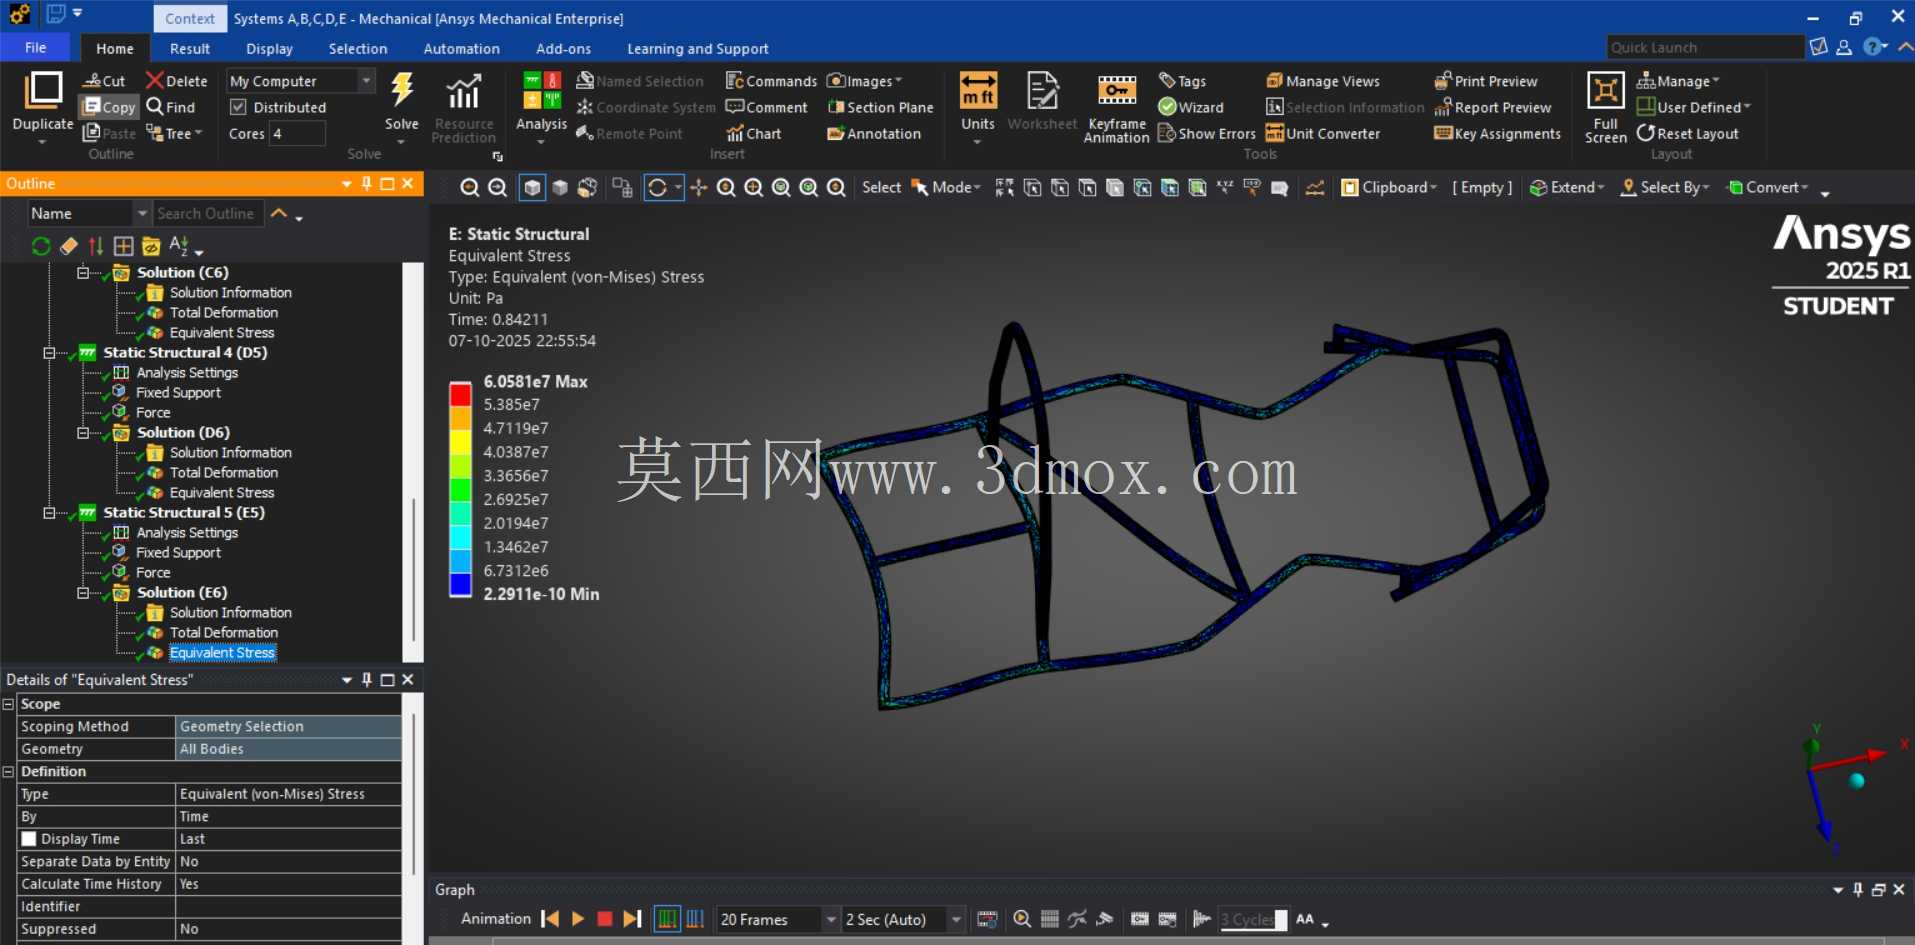Toggle Distributed animation frames mode
The height and width of the screenshot is (945, 1915).
point(666,918)
